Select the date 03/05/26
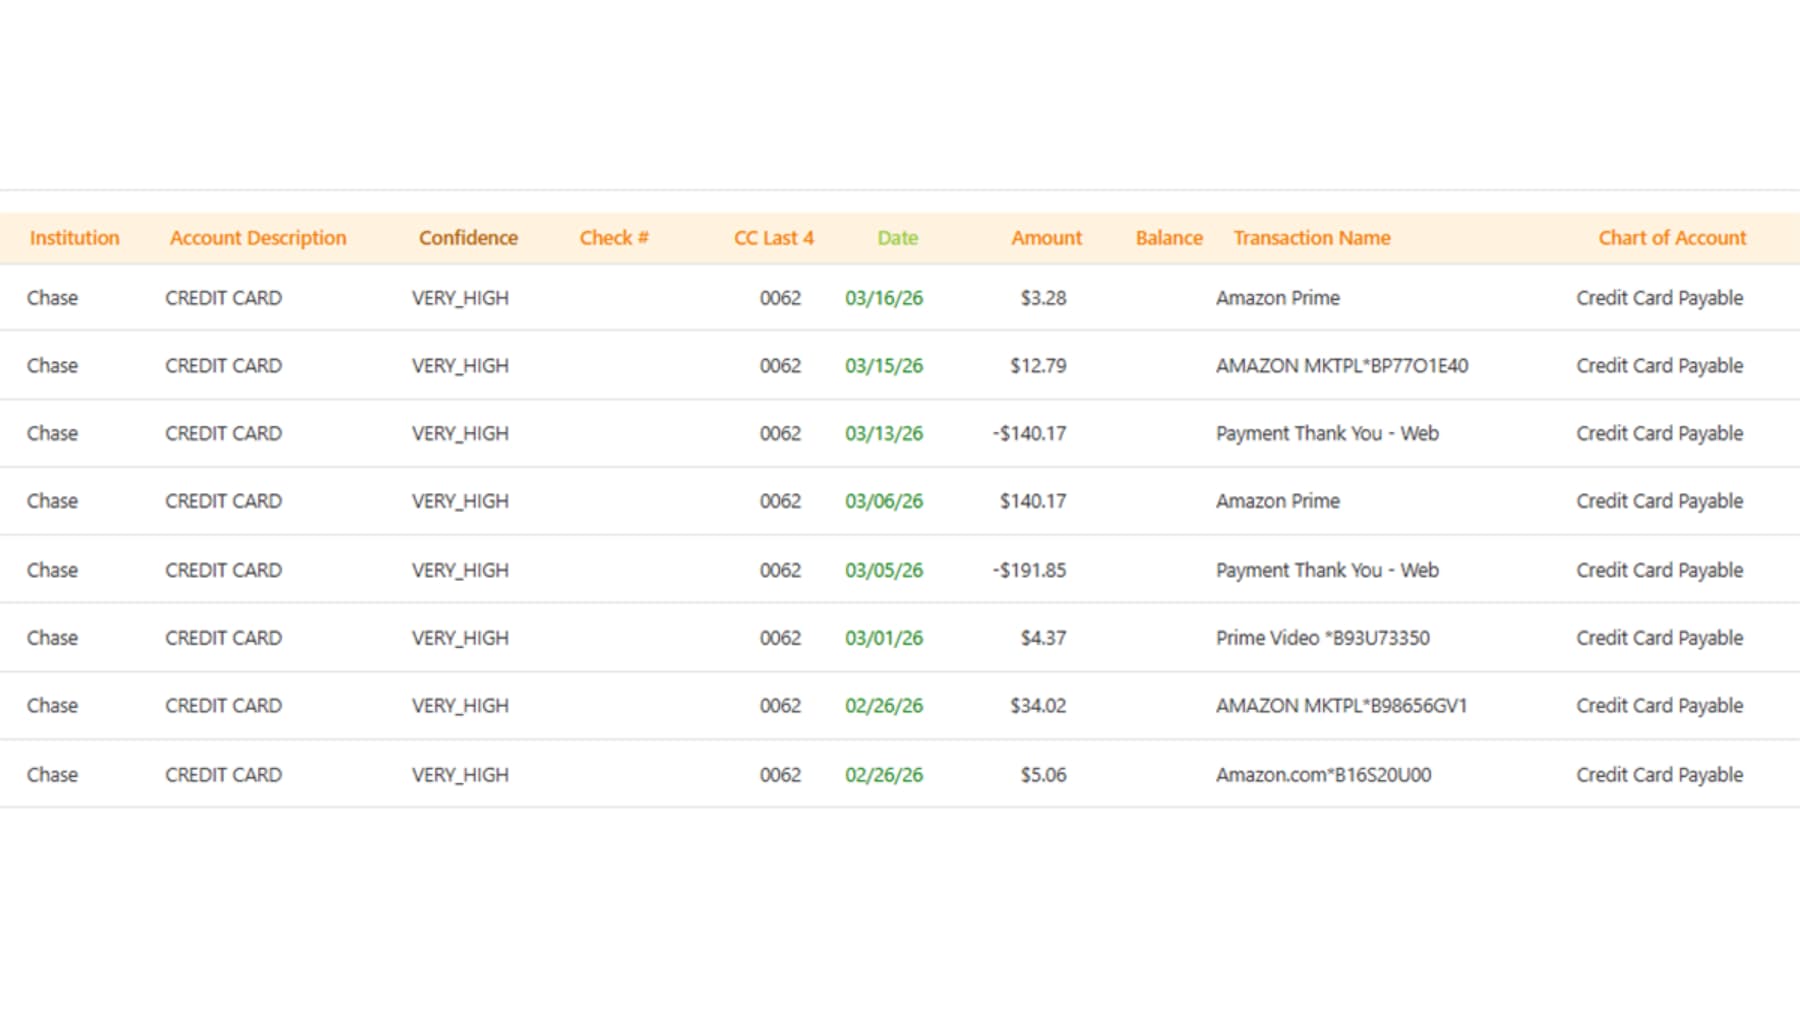1800x1013 pixels. click(x=884, y=570)
